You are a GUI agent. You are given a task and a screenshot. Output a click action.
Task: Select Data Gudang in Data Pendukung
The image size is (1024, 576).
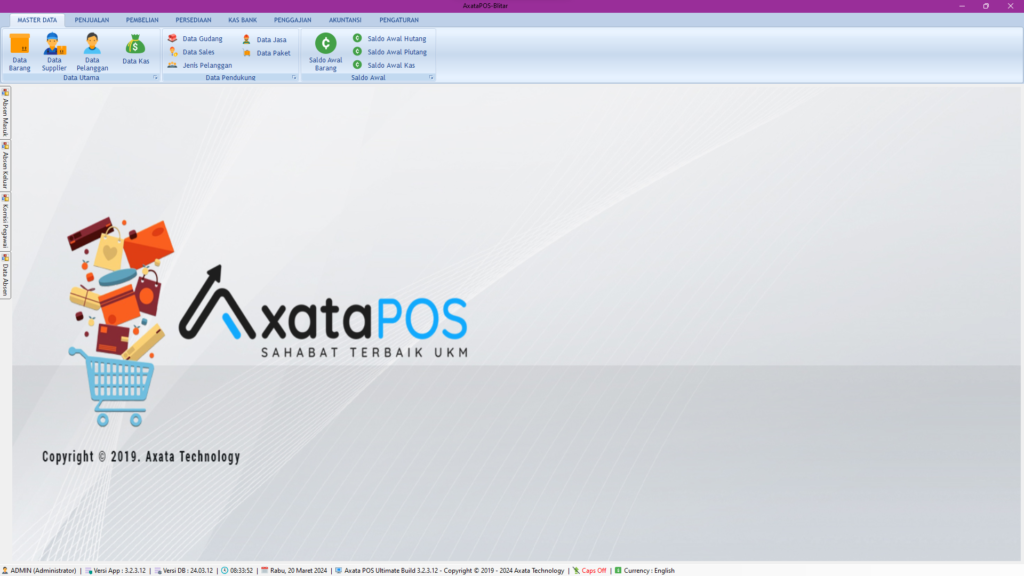[195, 39]
